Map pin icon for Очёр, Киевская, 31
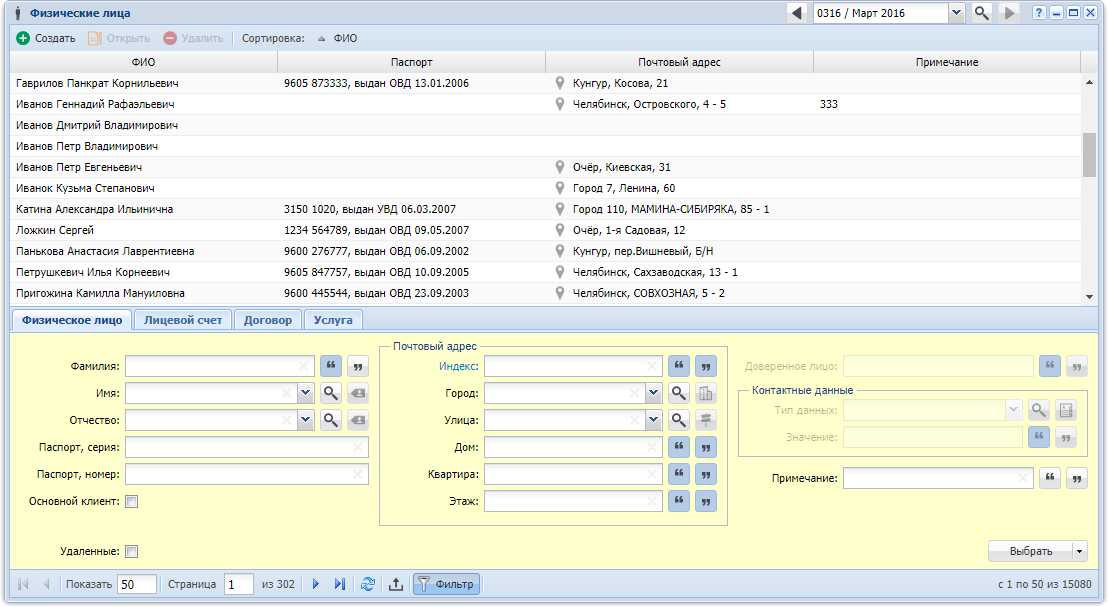The height and width of the screenshot is (607, 1108). point(560,167)
